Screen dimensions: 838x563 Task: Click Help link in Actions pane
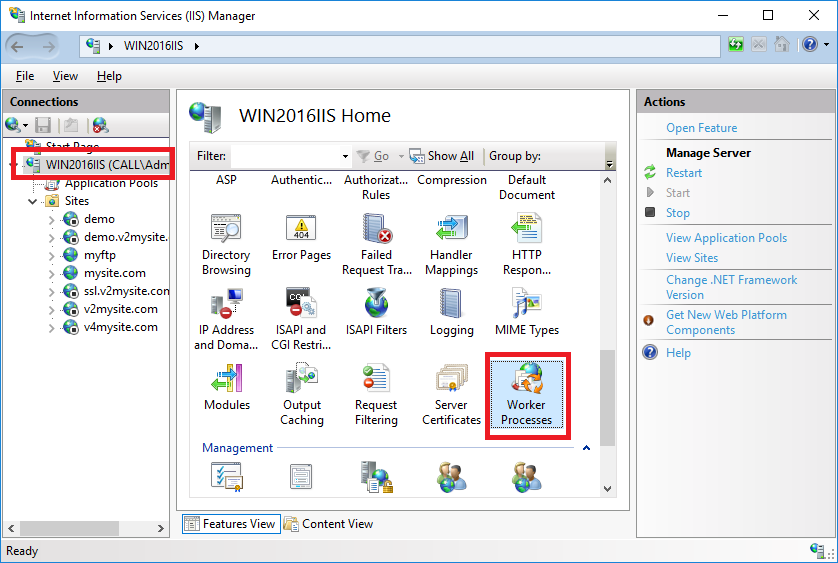tap(678, 353)
